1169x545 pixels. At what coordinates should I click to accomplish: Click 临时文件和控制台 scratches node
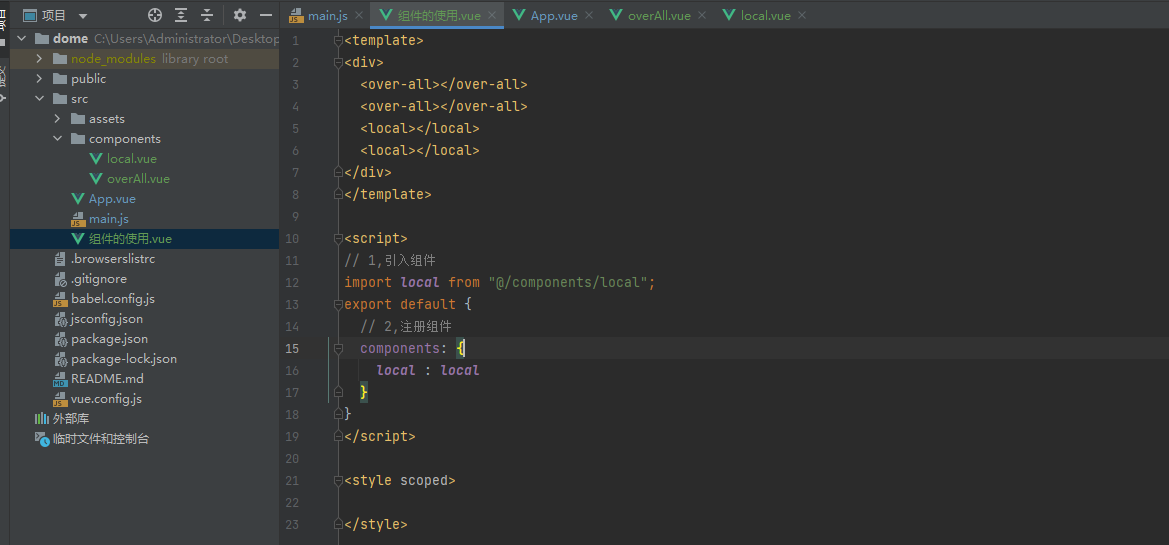(101, 439)
